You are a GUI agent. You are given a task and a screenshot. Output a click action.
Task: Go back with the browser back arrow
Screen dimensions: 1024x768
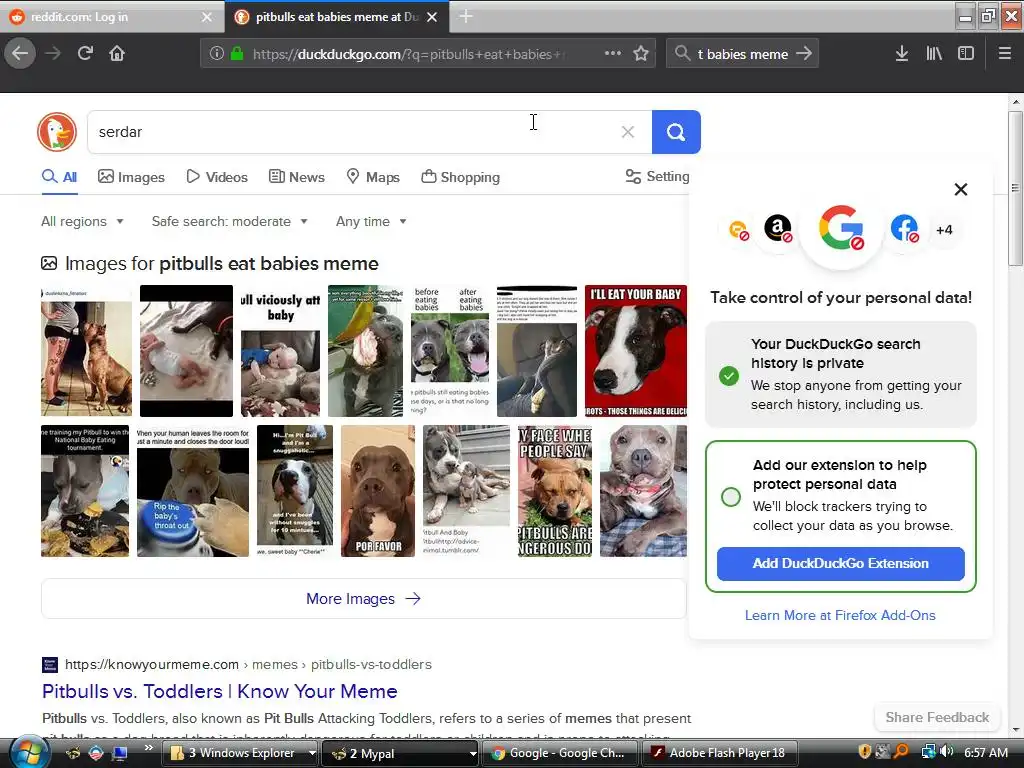[20, 54]
